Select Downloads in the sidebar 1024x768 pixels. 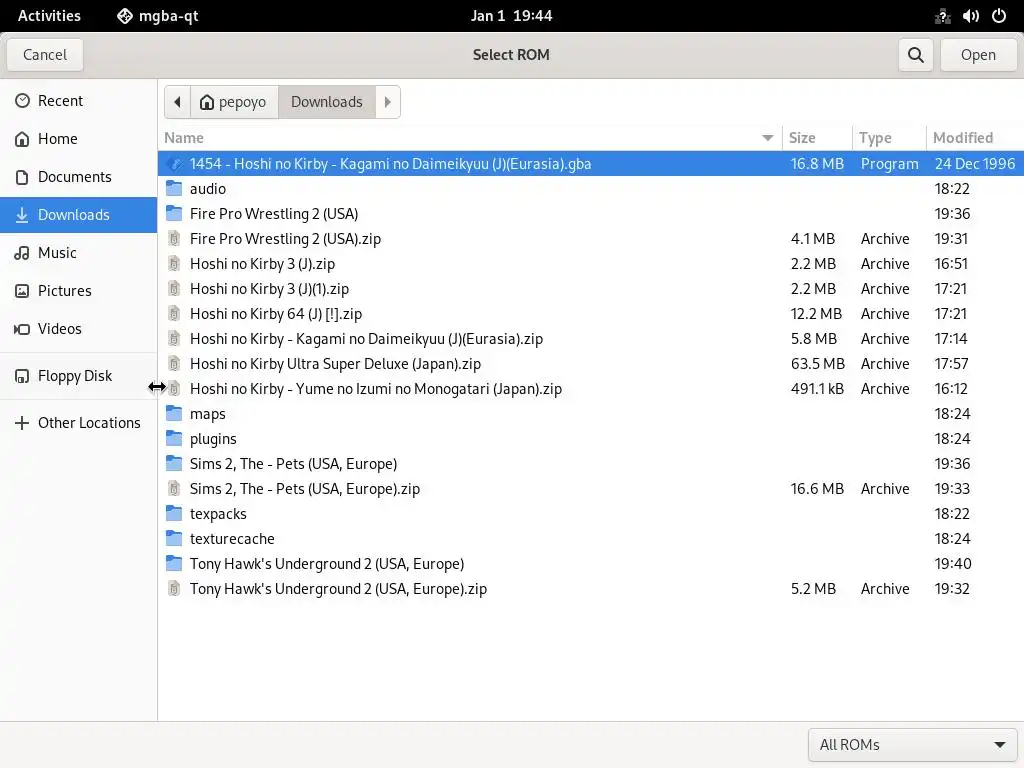click(78, 215)
